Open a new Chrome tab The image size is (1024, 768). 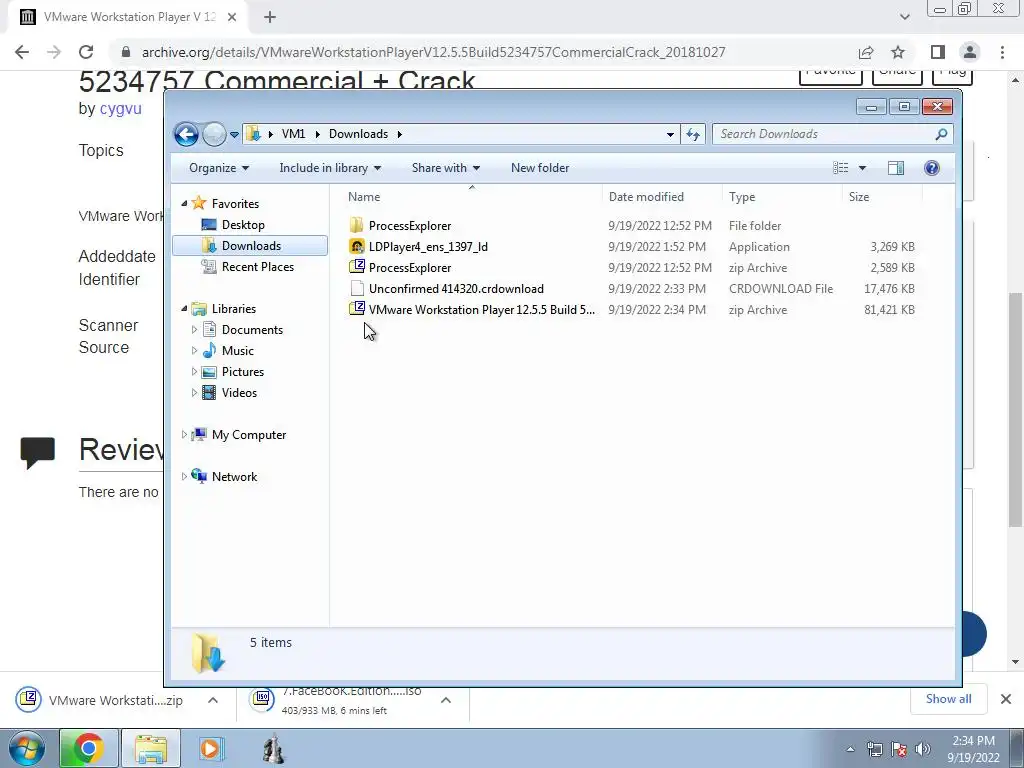(x=270, y=17)
